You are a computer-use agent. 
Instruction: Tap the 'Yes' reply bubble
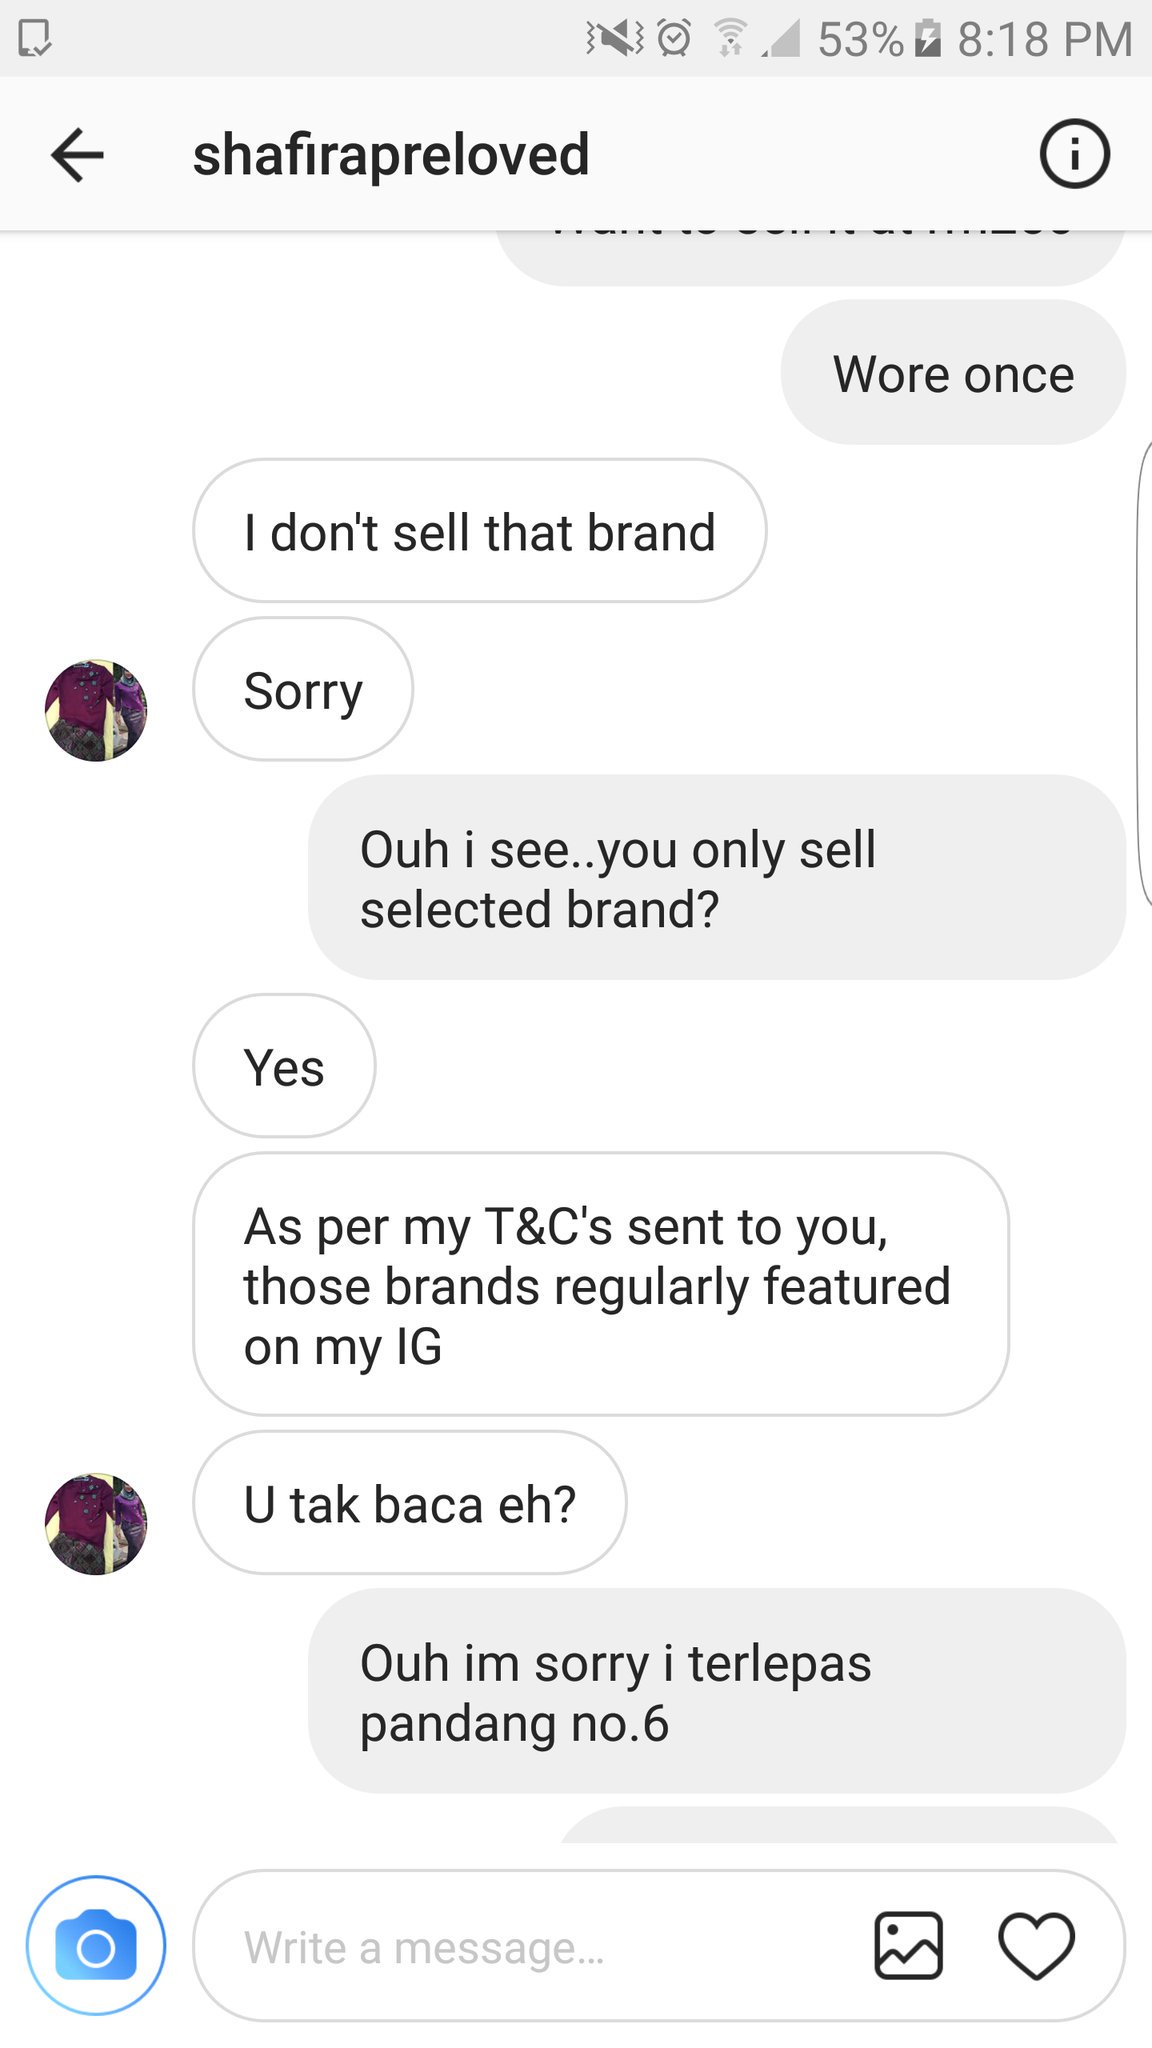284,1066
